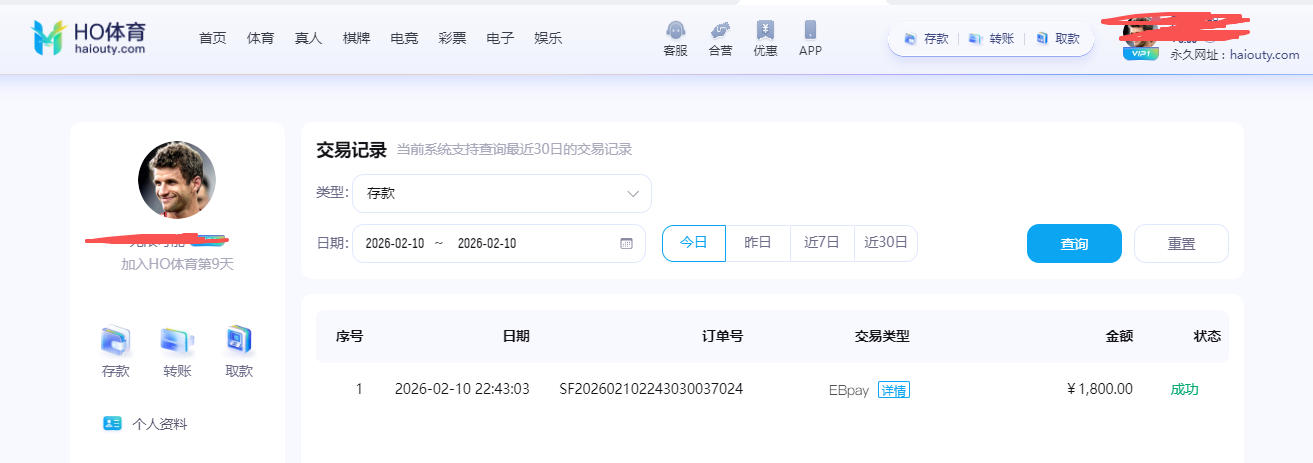
Task: Select the 昨日 date range option
Action: [x=758, y=243]
